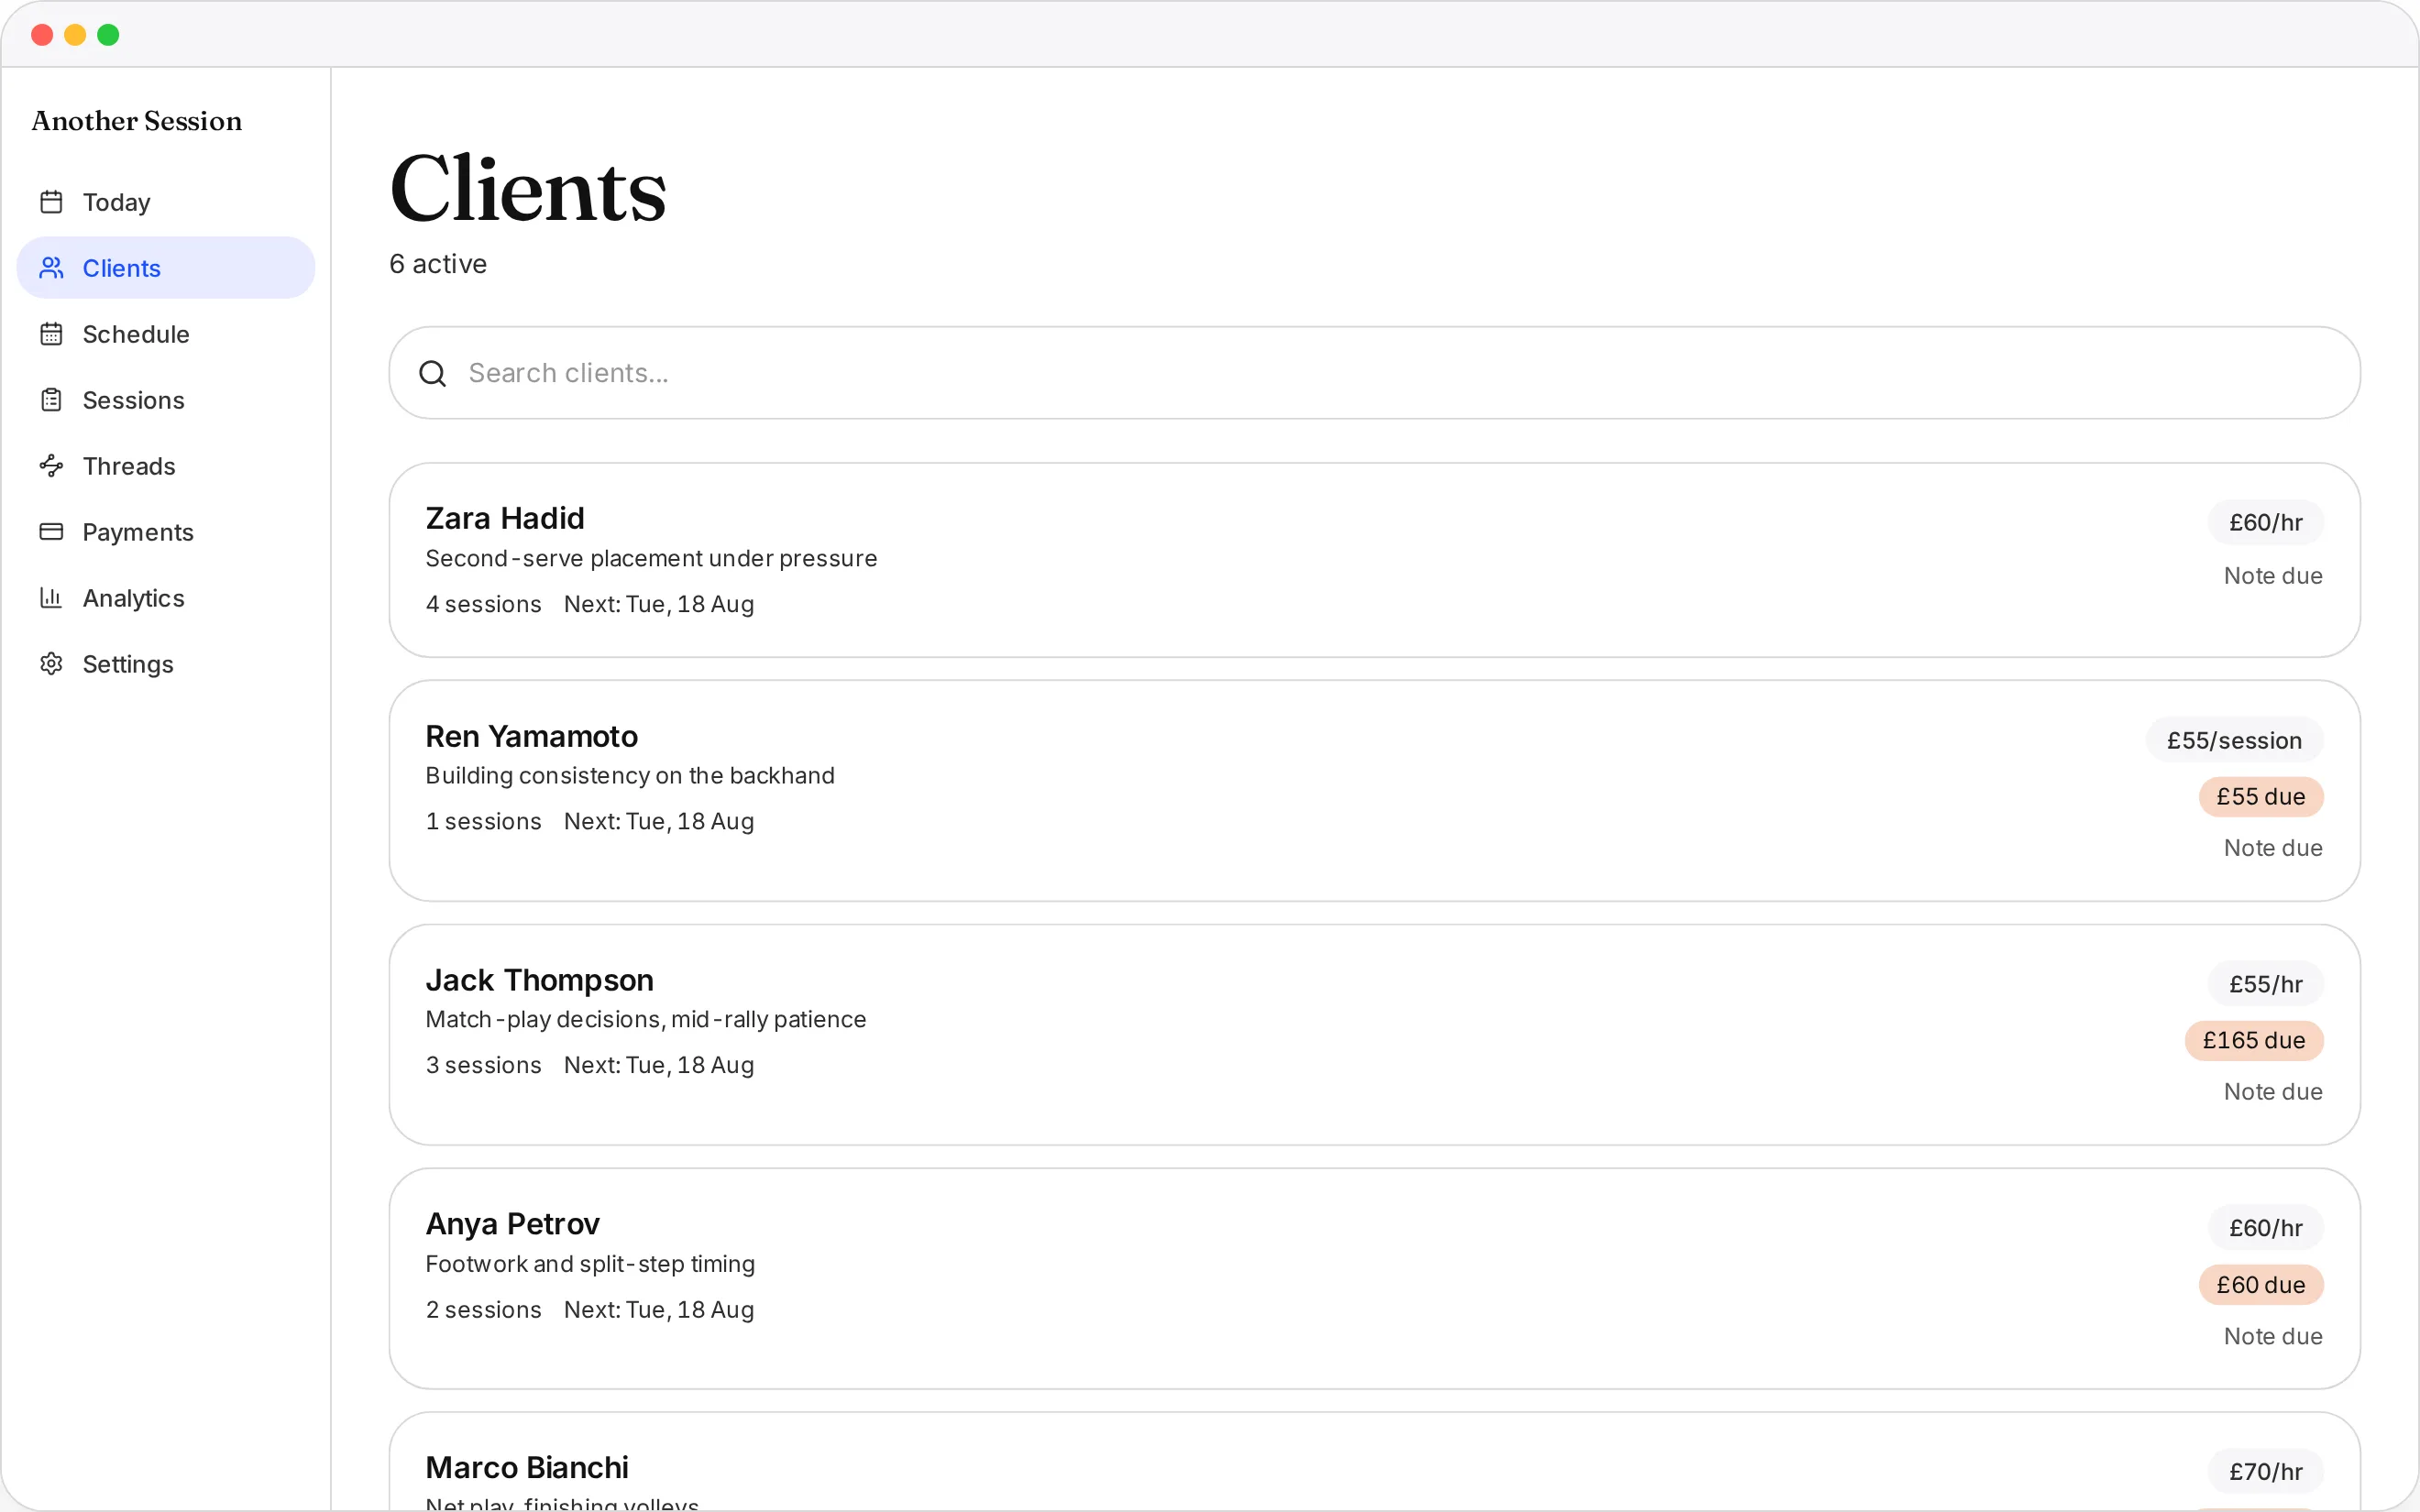Focus the Search clients field

coord(1374,373)
